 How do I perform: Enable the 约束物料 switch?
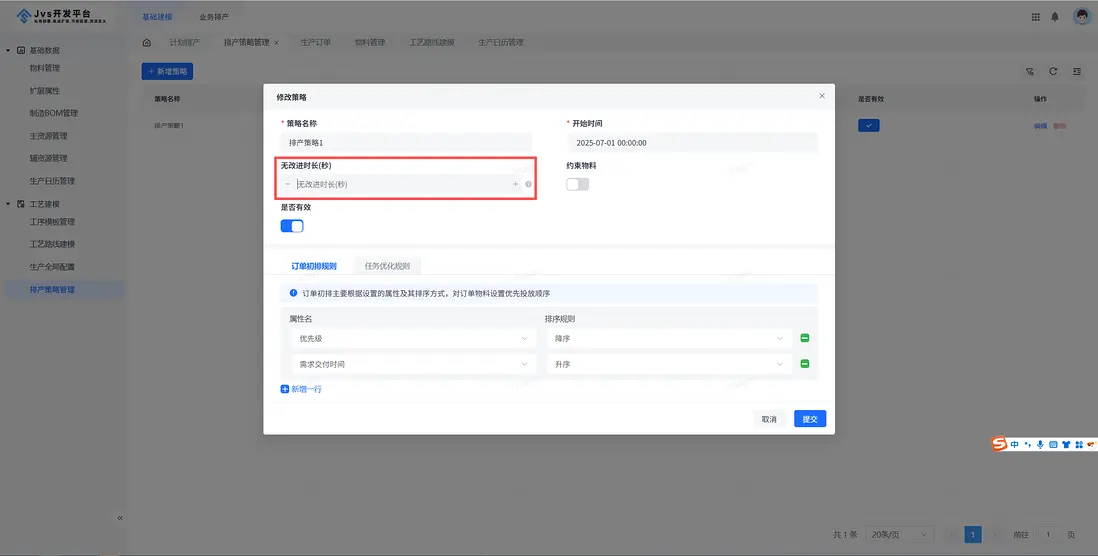(578, 184)
